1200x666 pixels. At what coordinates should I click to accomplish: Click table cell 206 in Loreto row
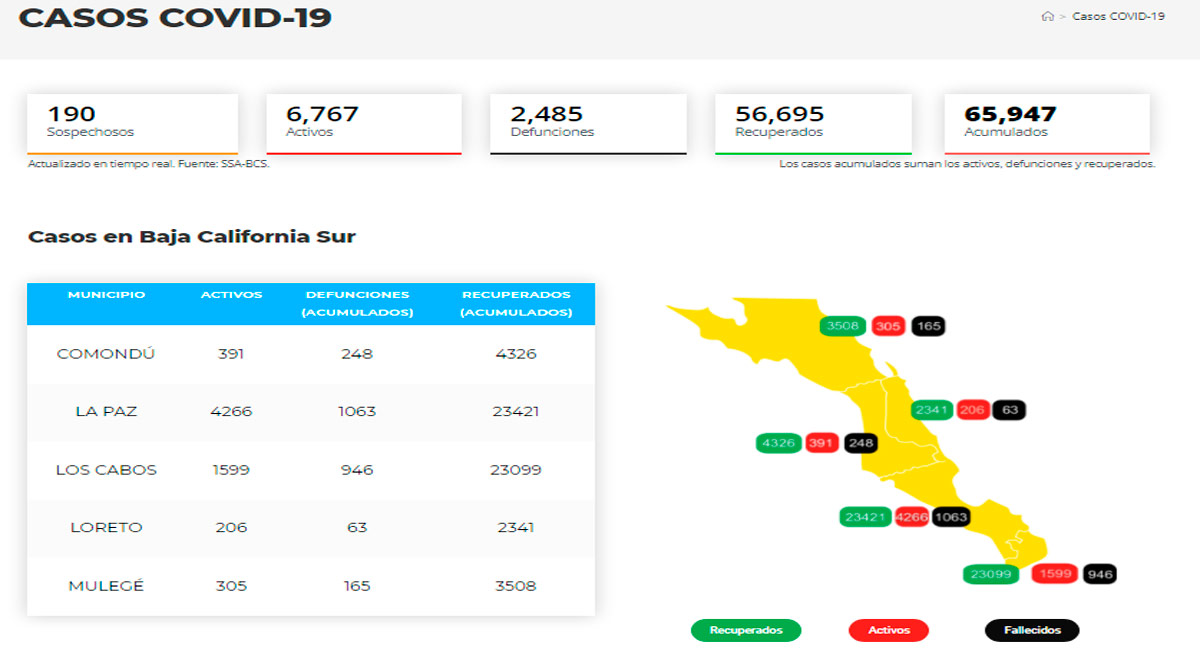[x=231, y=527]
